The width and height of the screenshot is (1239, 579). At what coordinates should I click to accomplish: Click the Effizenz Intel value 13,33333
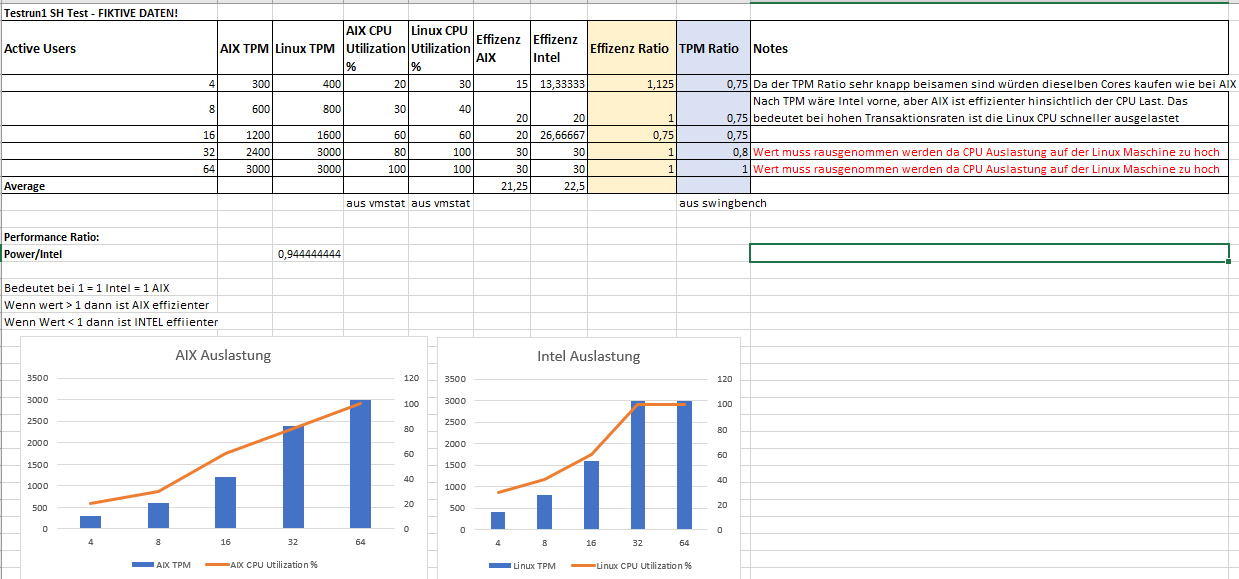(x=559, y=85)
